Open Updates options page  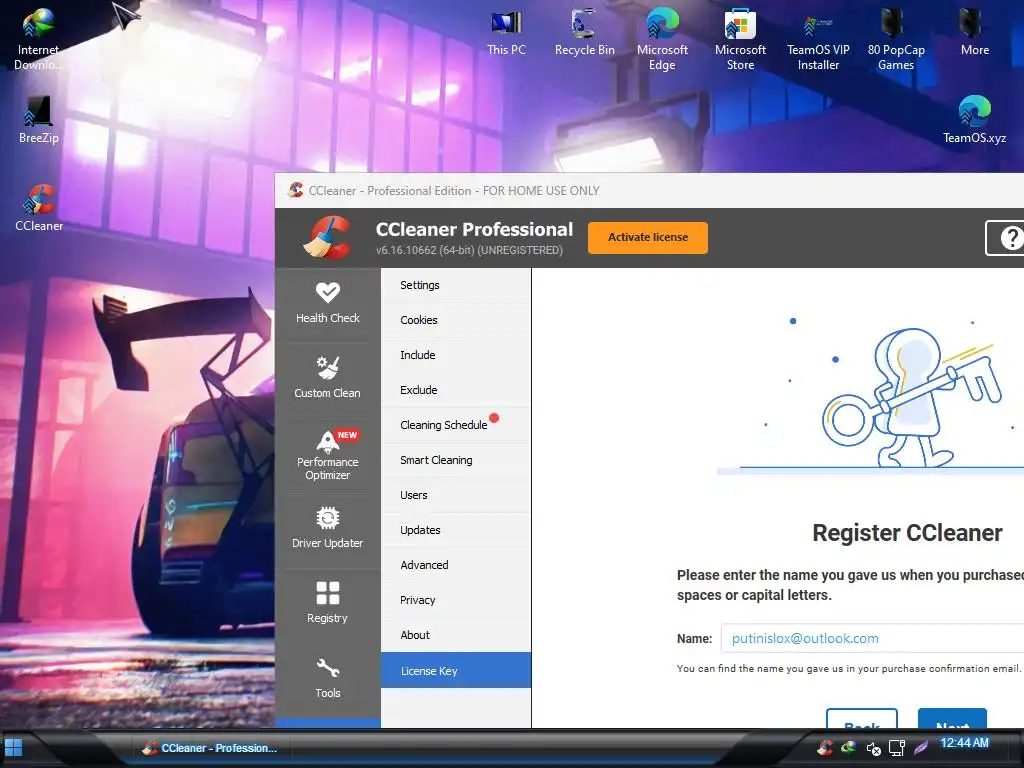point(456,530)
